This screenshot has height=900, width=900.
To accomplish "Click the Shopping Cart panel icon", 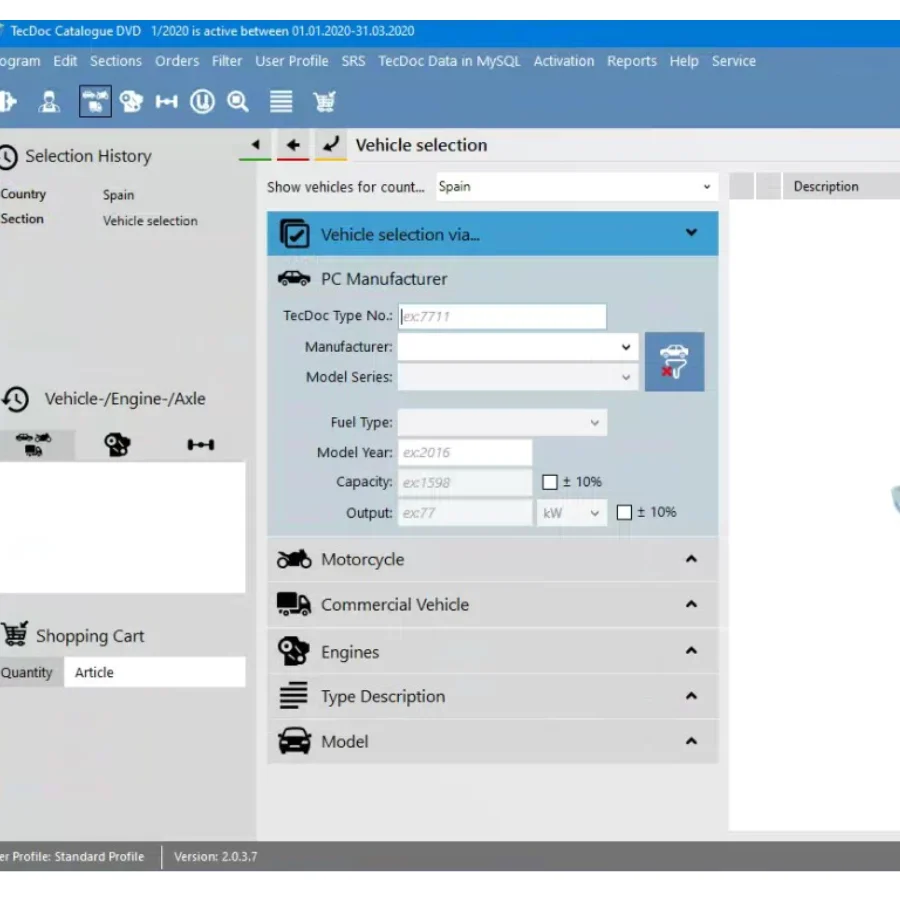I will click(x=14, y=634).
